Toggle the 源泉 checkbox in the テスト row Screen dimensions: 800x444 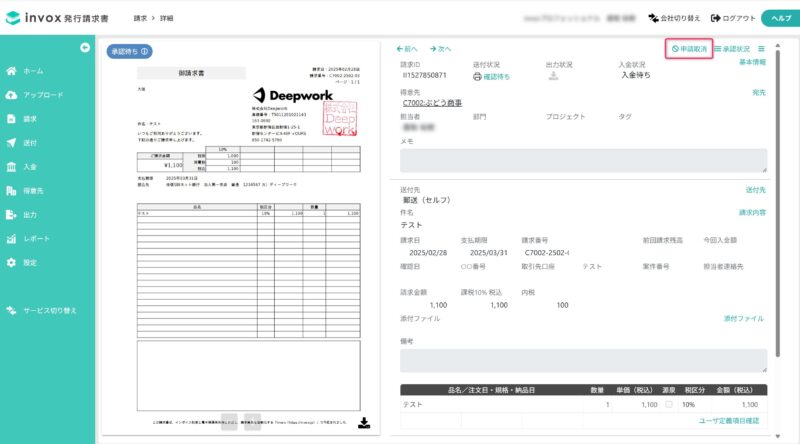(x=668, y=404)
